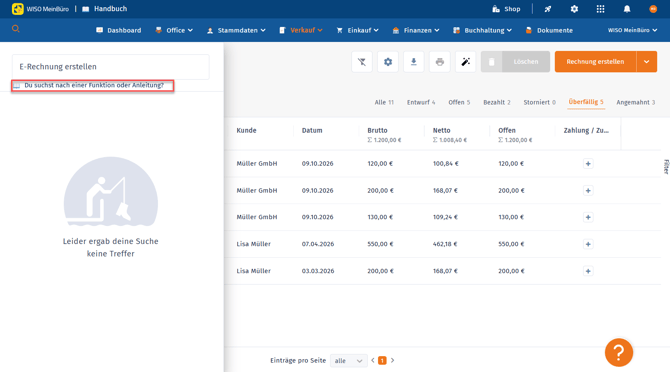Open the Shop
Image resolution: width=670 pixels, height=372 pixels.
point(506,9)
